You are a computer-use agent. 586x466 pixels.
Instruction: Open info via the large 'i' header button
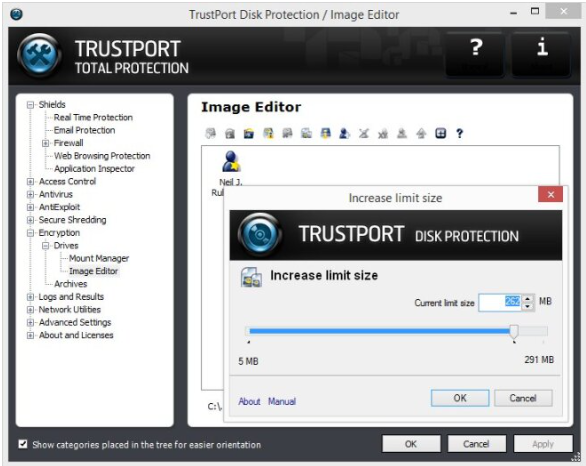542,55
